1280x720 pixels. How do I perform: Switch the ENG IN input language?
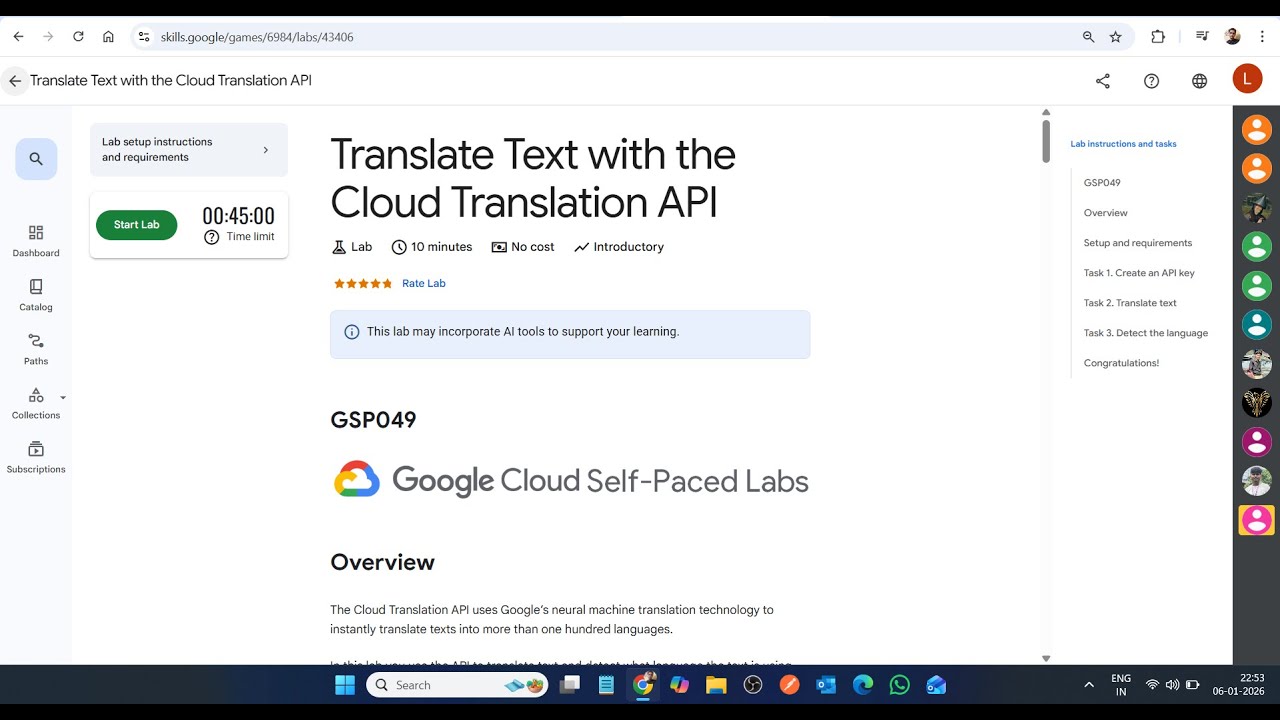click(1121, 685)
